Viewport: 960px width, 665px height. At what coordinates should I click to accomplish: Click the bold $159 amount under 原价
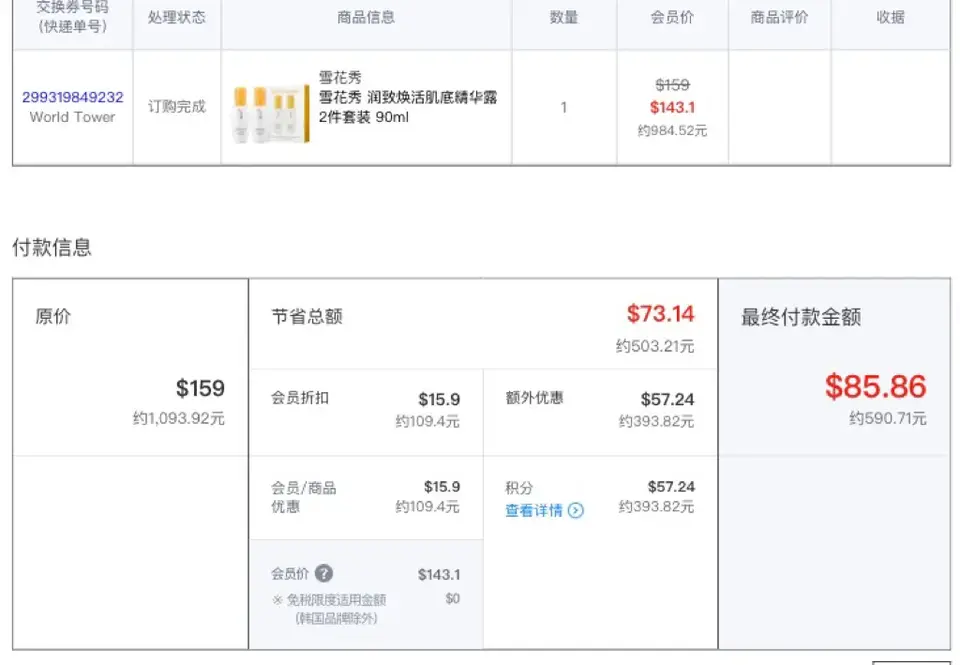click(x=200, y=388)
